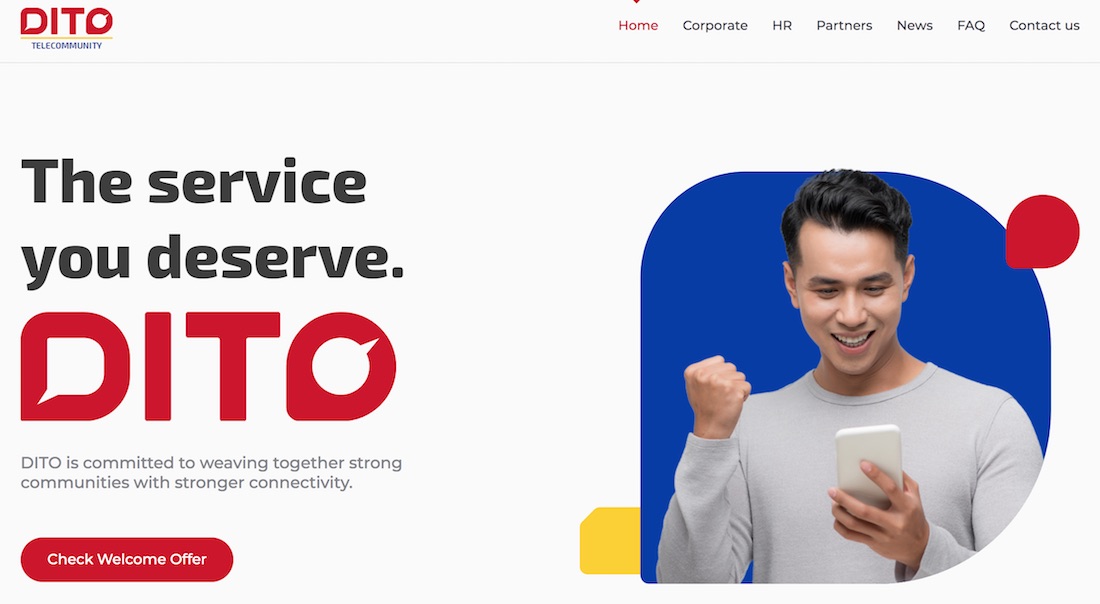Click the DITO Telecommunity logo in header
Image resolution: width=1100 pixels, height=604 pixels.
tap(67, 29)
